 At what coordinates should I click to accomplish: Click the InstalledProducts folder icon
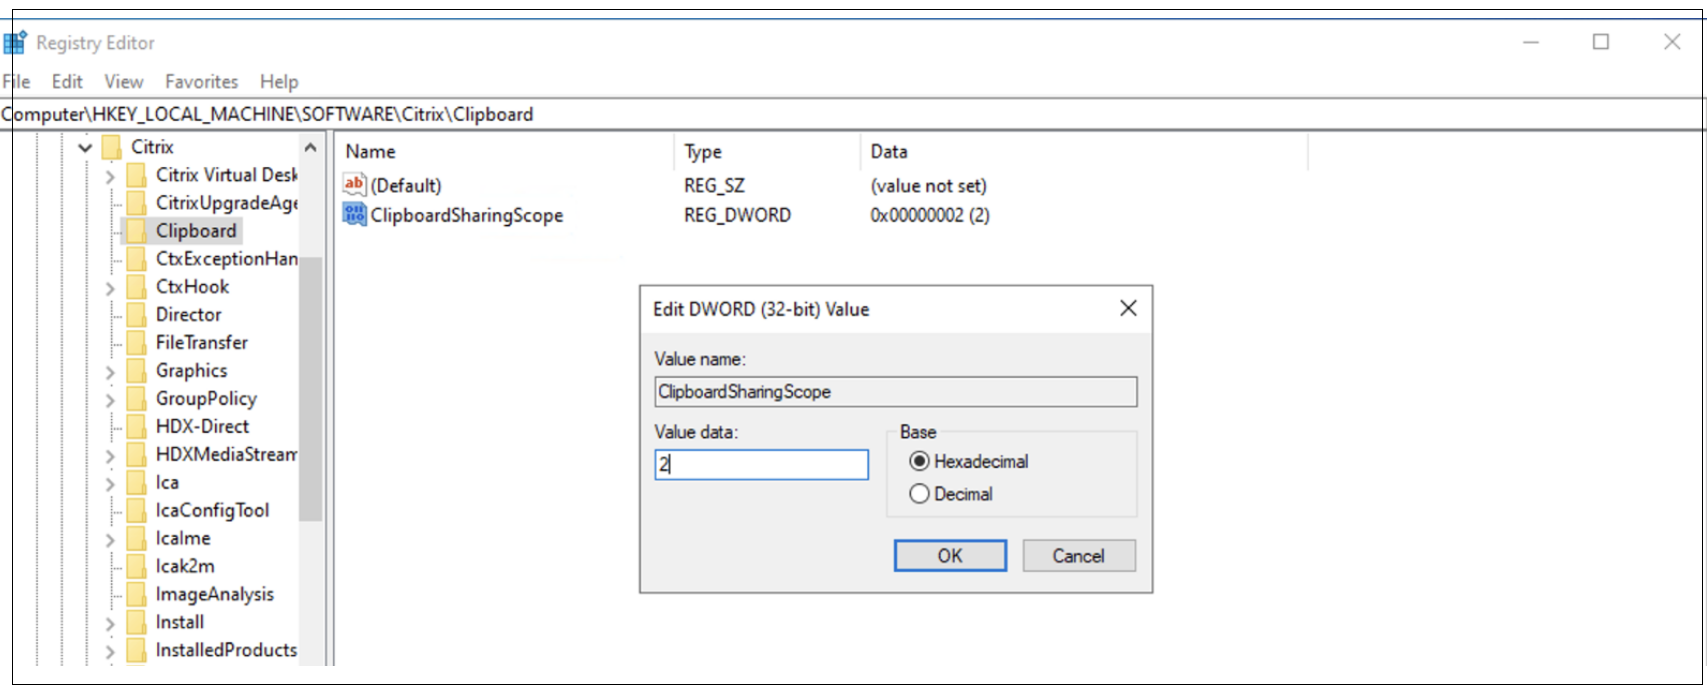[x=137, y=651]
